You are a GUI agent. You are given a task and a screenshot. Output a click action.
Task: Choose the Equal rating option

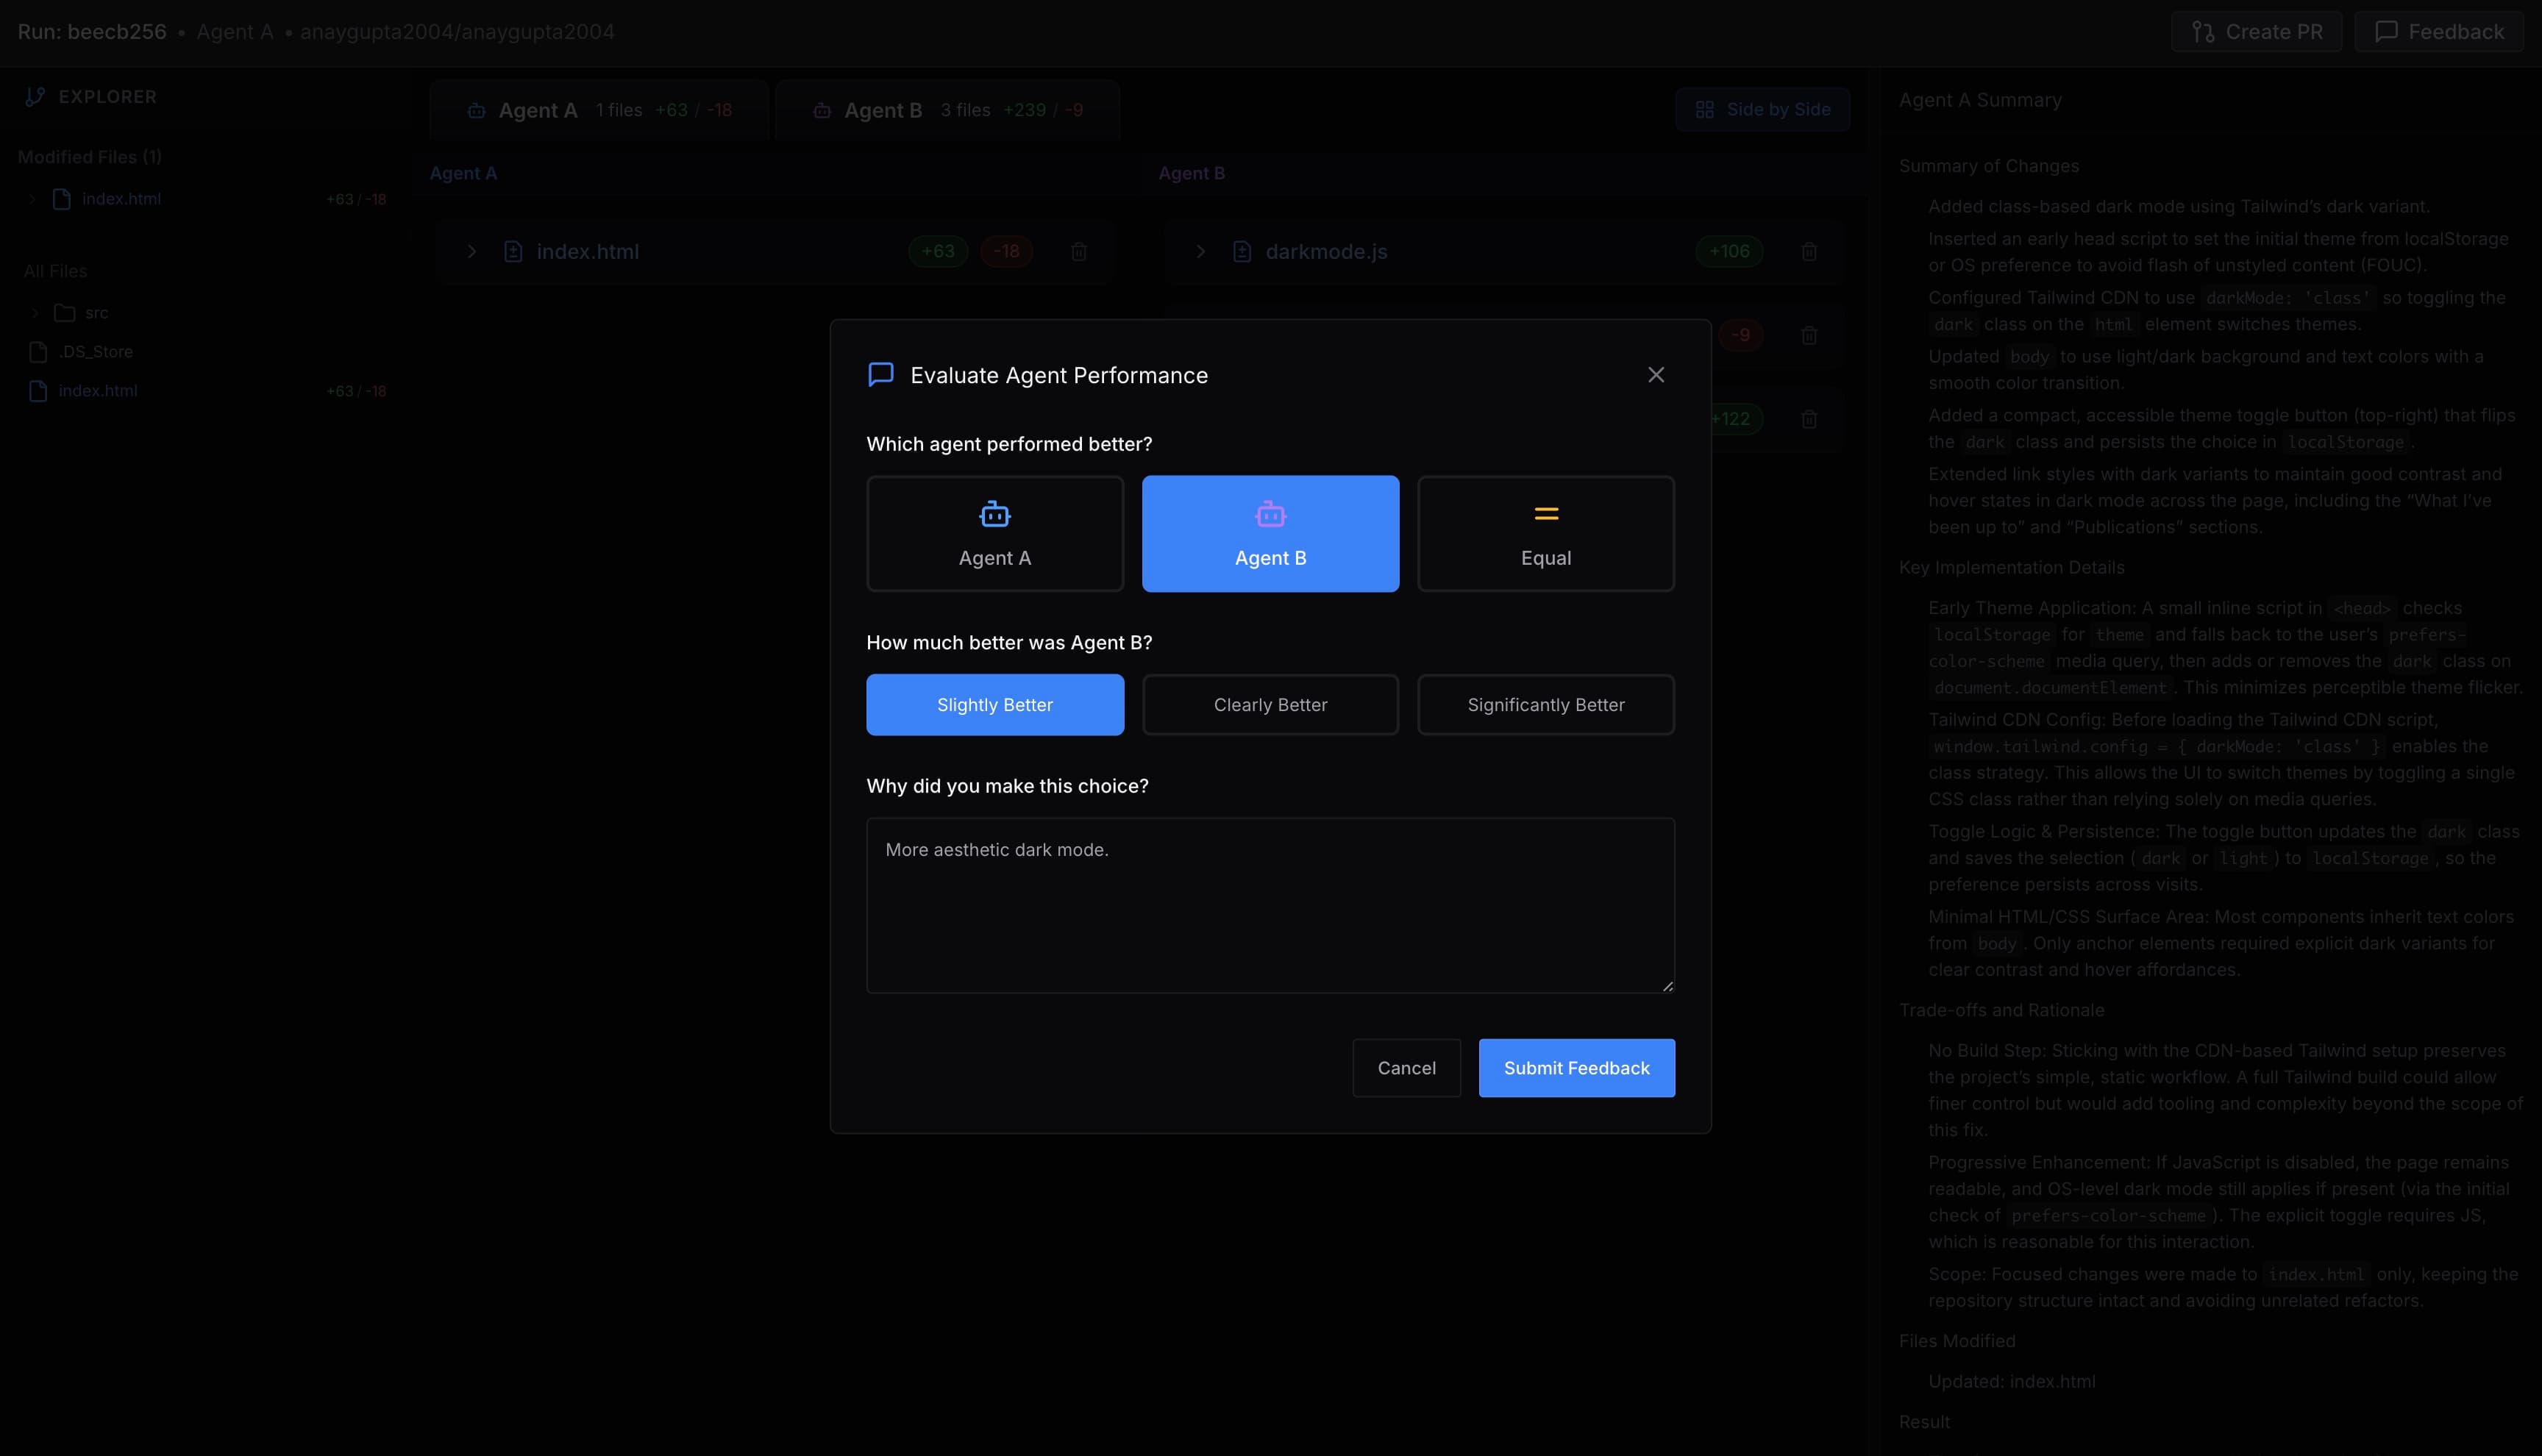coord(1545,533)
